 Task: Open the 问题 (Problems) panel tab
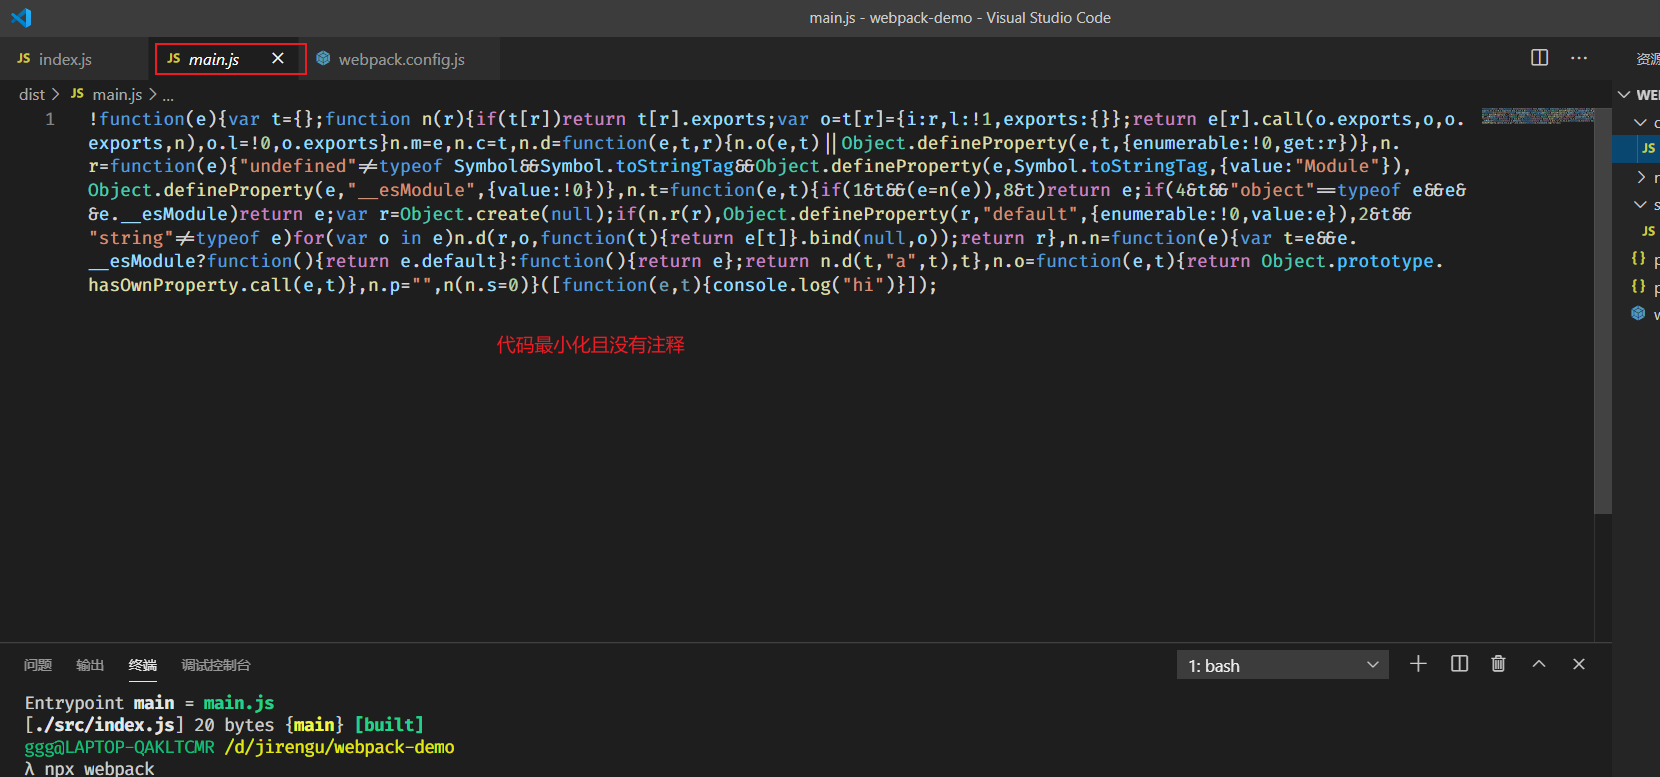[x=38, y=665]
